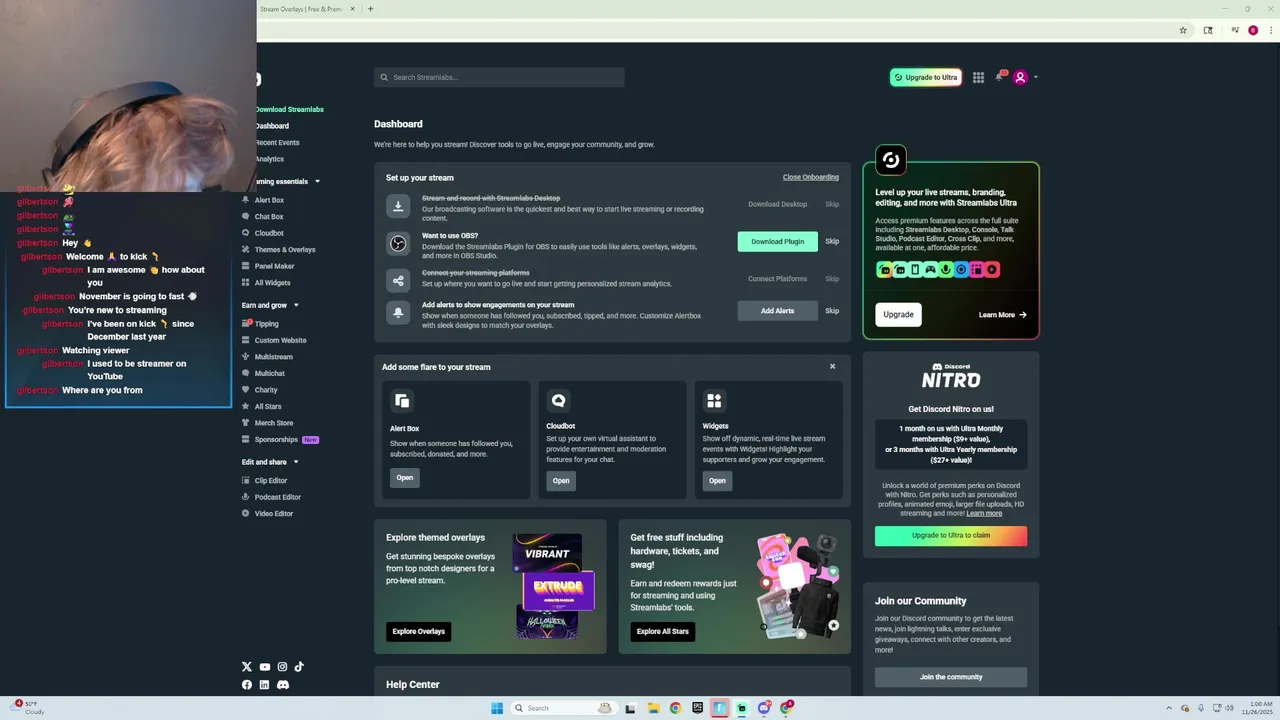Click the Download Plugin button for OBS
1280x720 pixels.
pyautogui.click(x=777, y=241)
